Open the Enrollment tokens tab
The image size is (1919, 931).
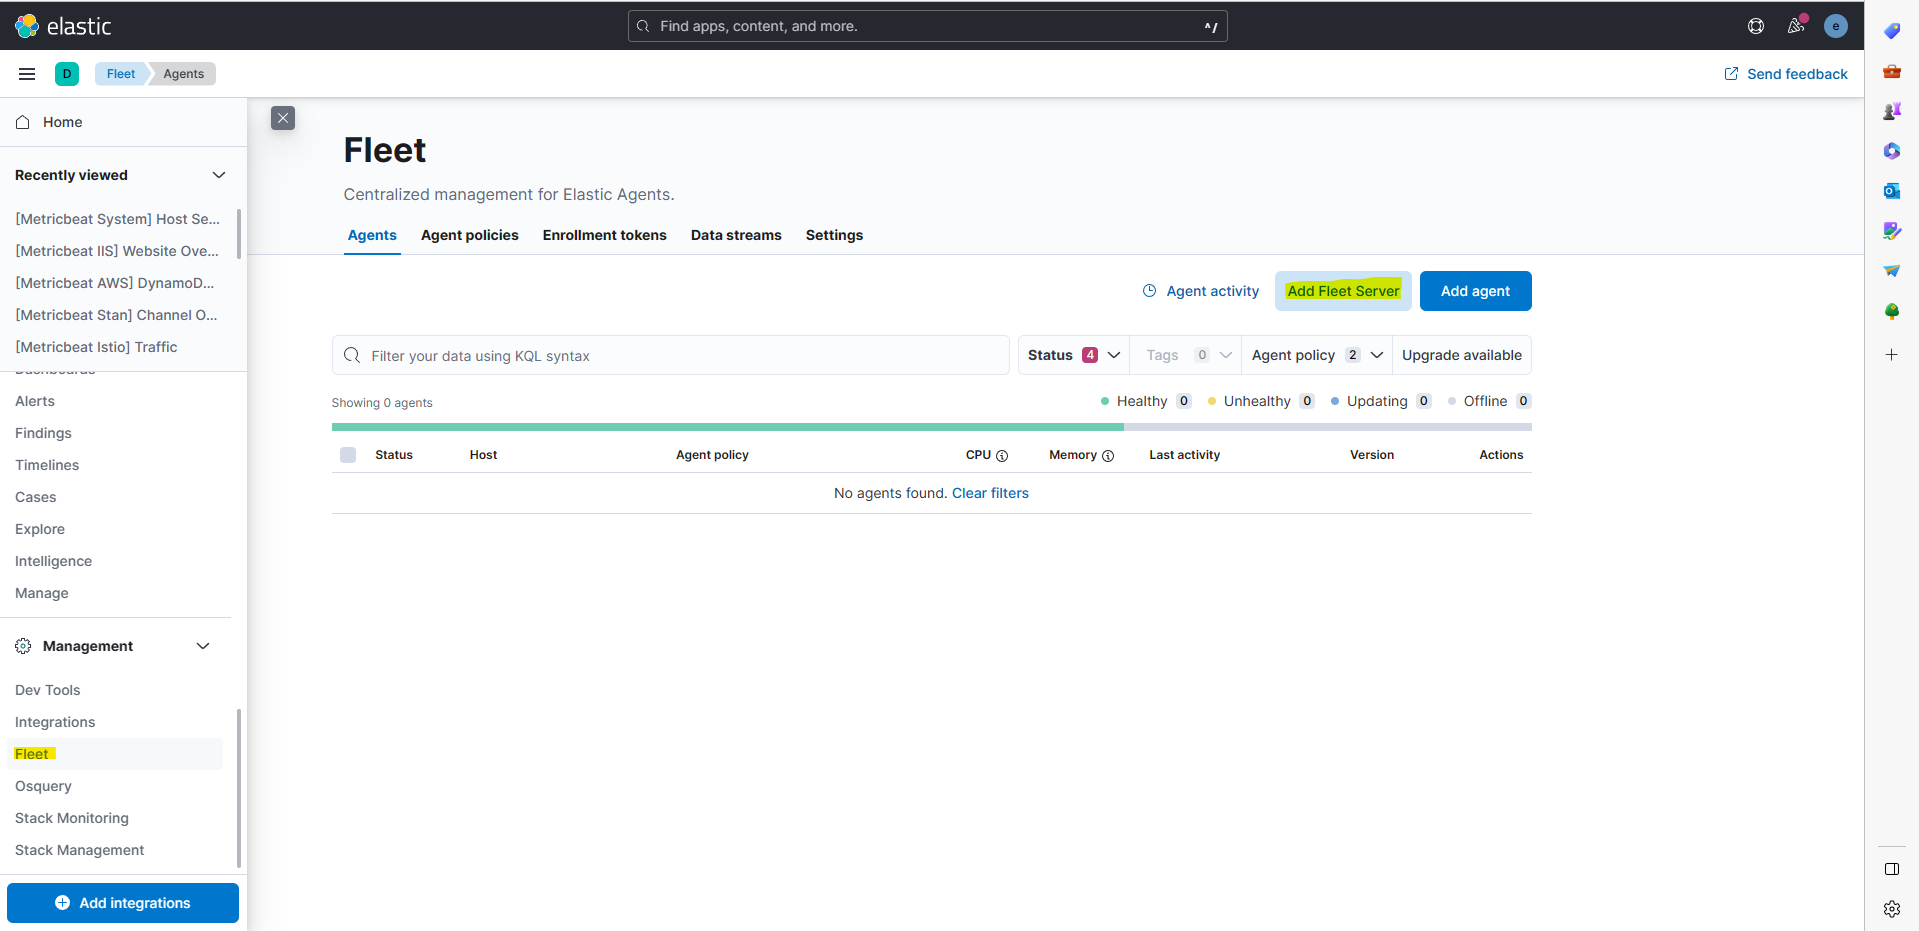(x=605, y=235)
